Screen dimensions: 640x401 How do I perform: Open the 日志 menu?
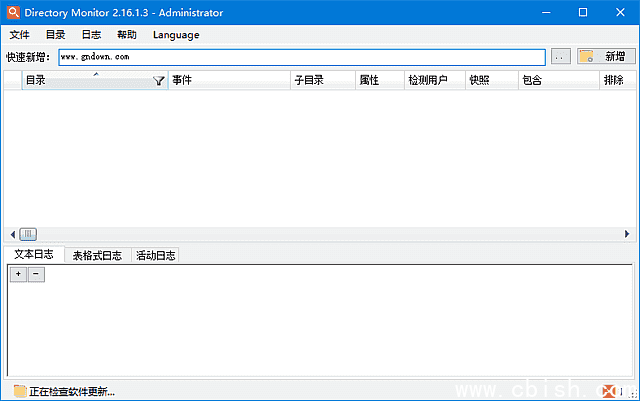(91, 35)
